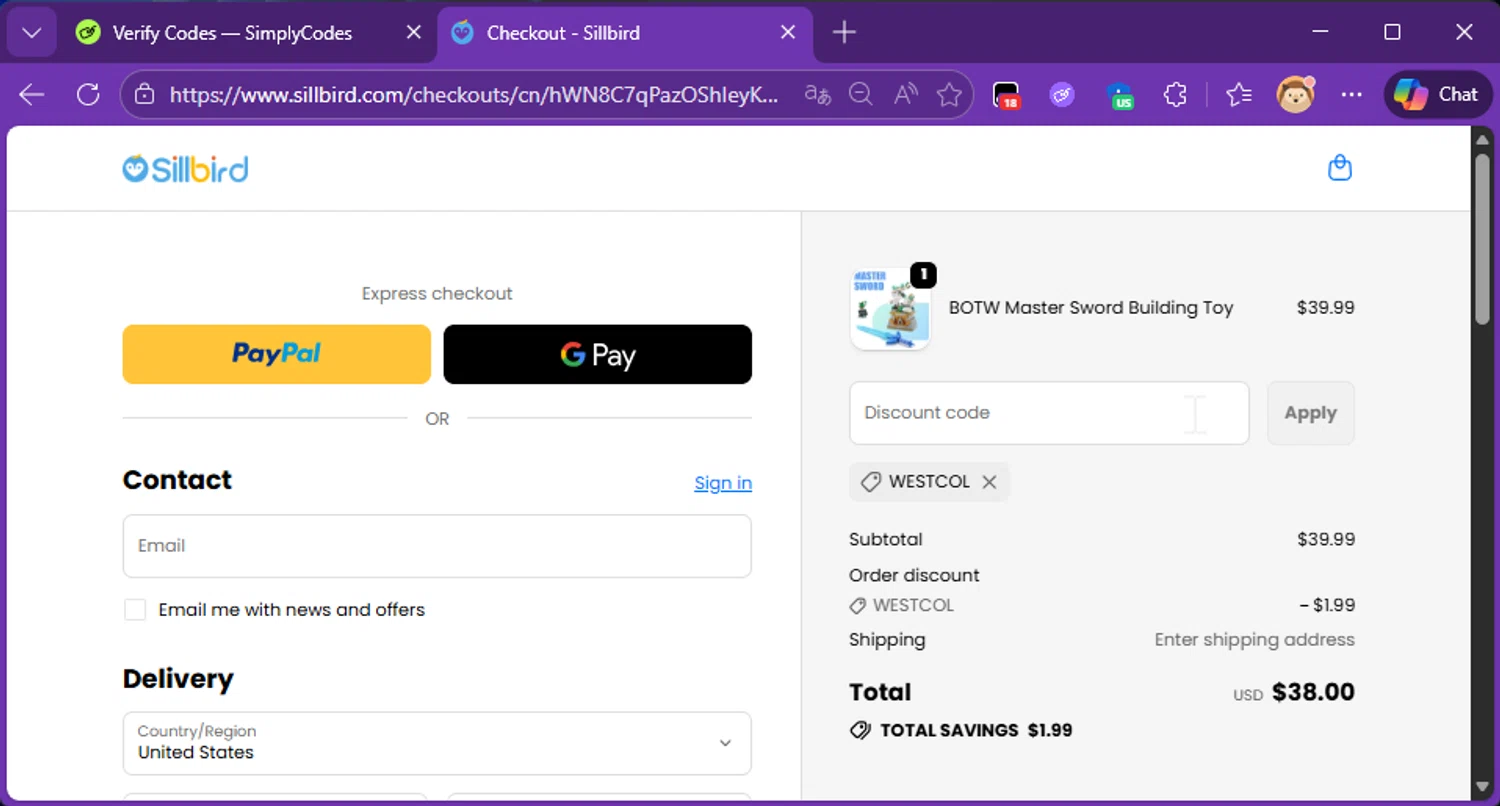
Task: Remove the WESTCOL discount code tag
Action: coord(989,482)
